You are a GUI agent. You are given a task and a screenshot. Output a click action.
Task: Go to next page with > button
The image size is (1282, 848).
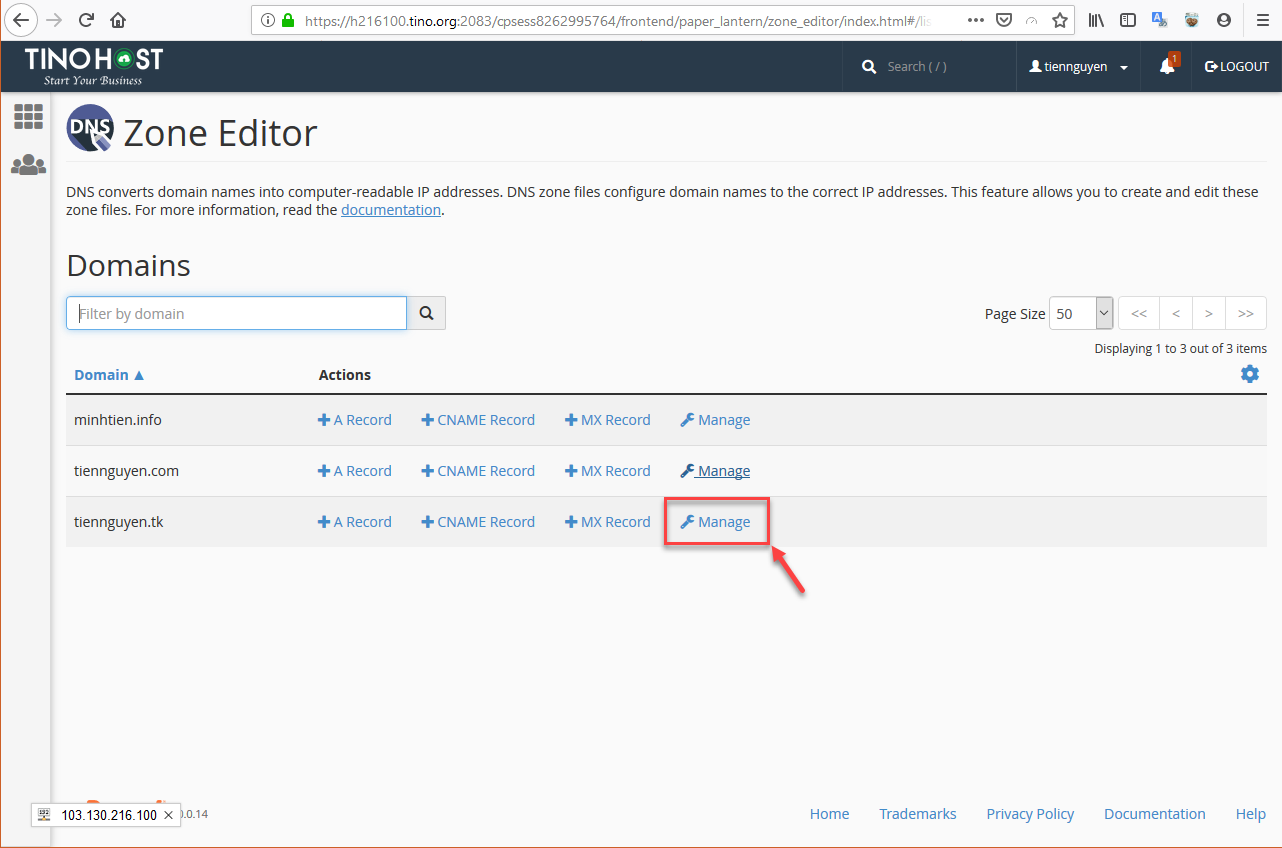tap(1209, 313)
